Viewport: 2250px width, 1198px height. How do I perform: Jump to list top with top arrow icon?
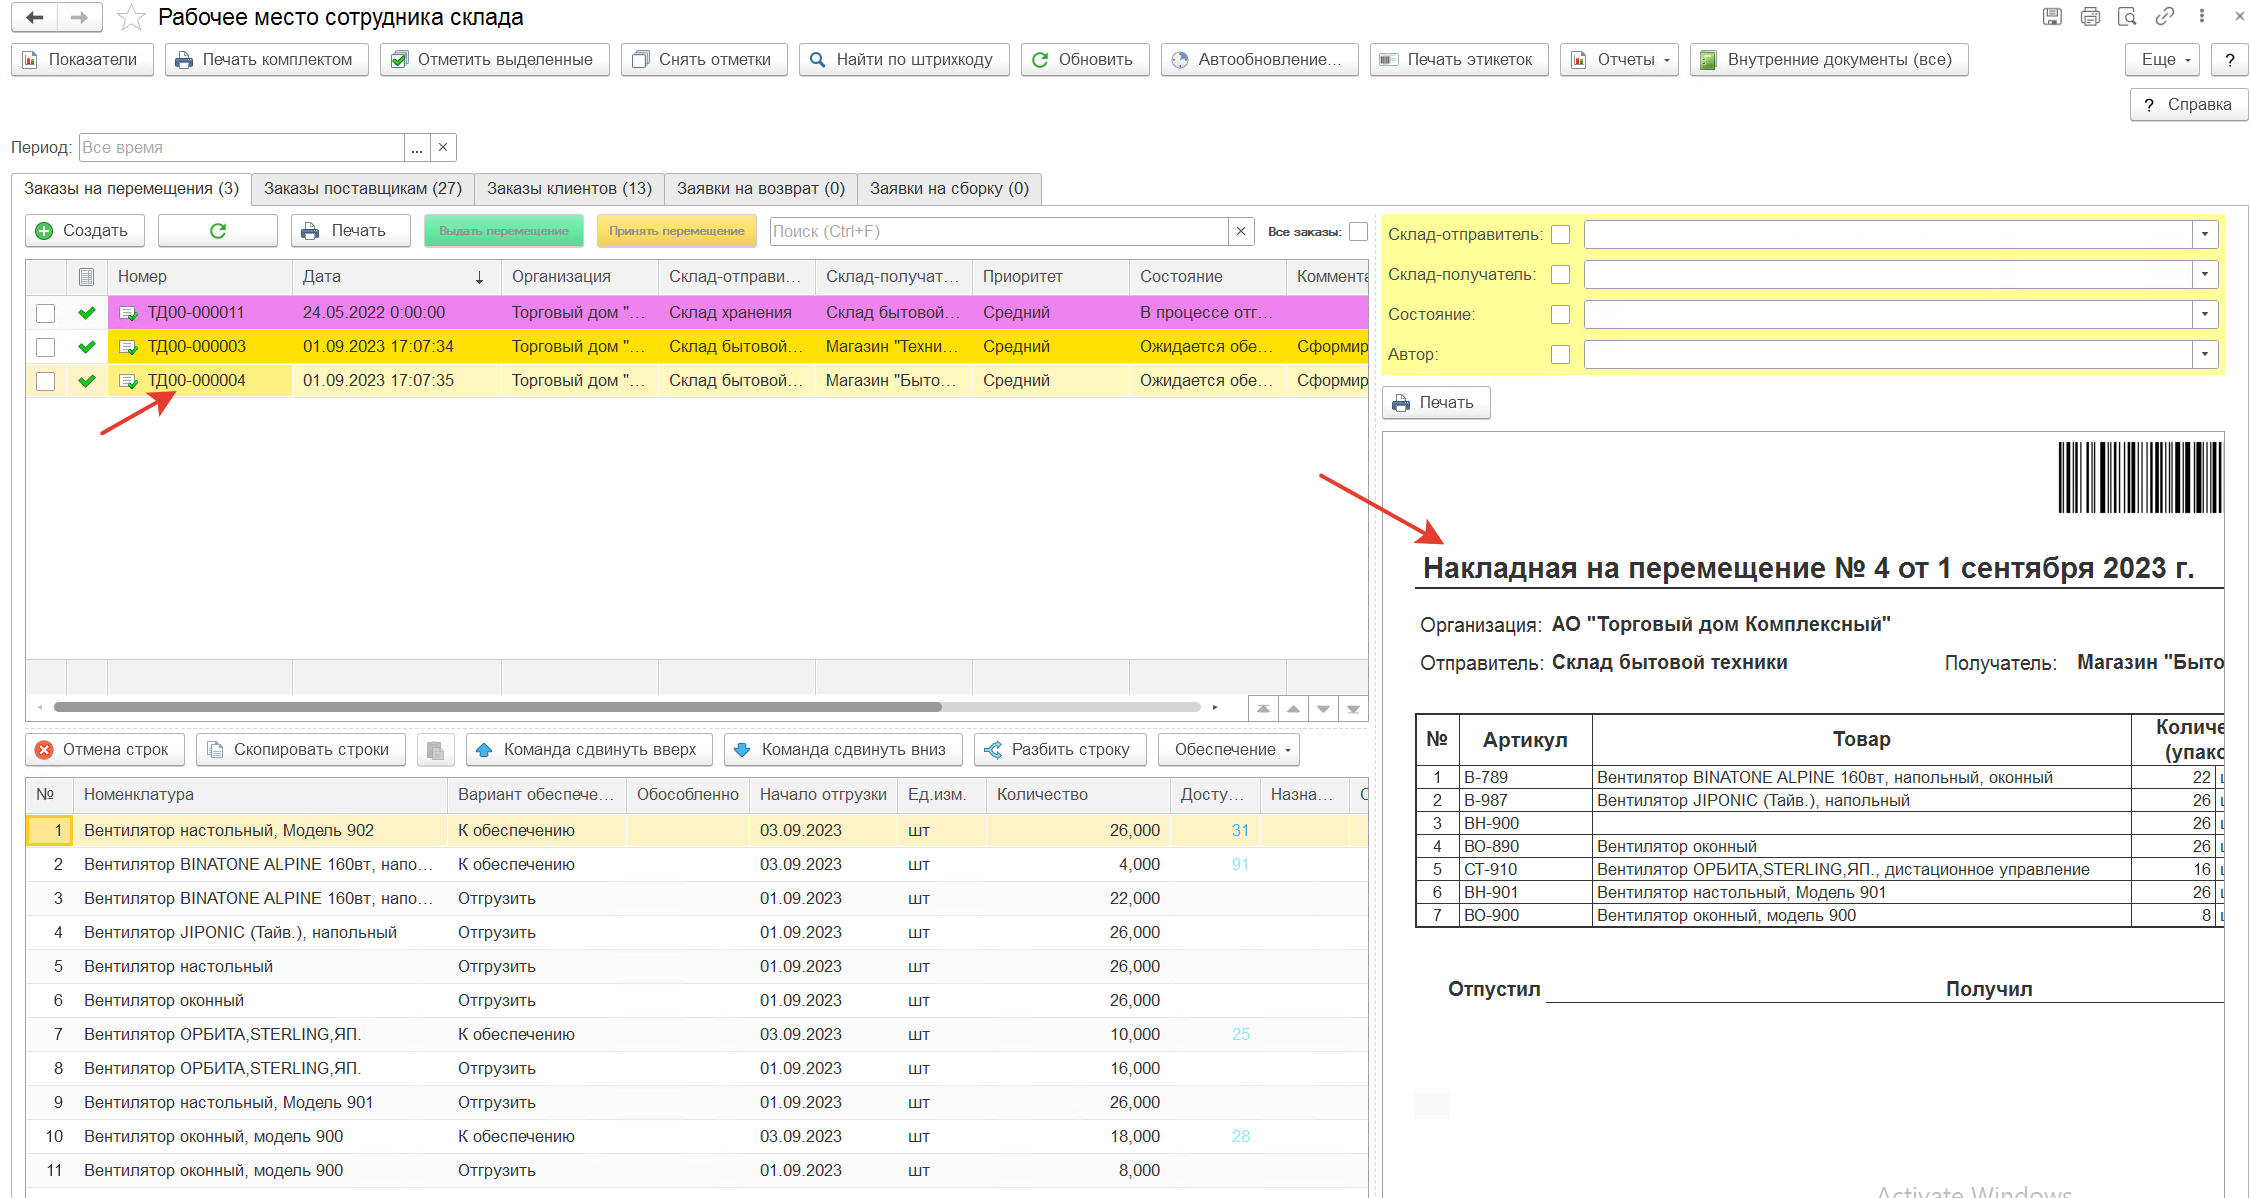(x=1263, y=708)
